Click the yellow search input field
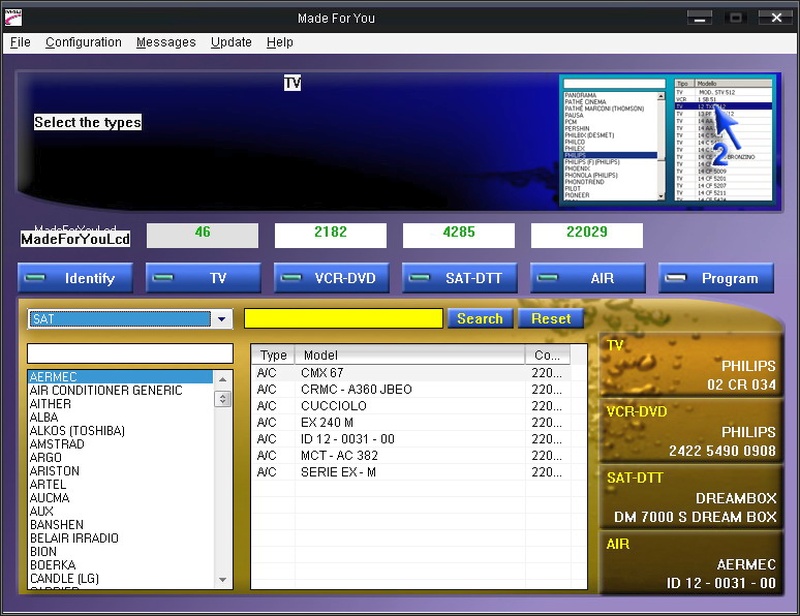The width and height of the screenshot is (800, 616). [x=343, y=318]
